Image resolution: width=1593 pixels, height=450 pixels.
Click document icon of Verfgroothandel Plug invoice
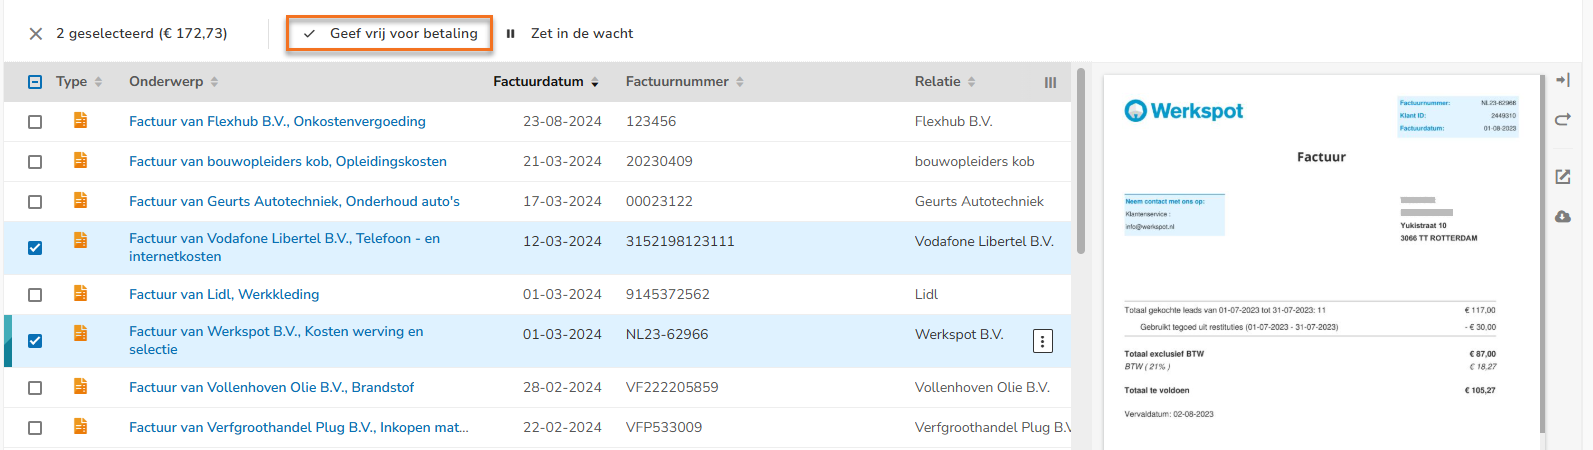[x=80, y=426]
